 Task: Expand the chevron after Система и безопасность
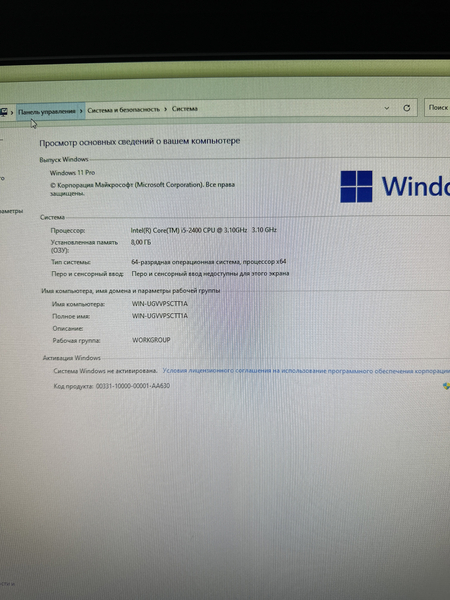tap(166, 109)
